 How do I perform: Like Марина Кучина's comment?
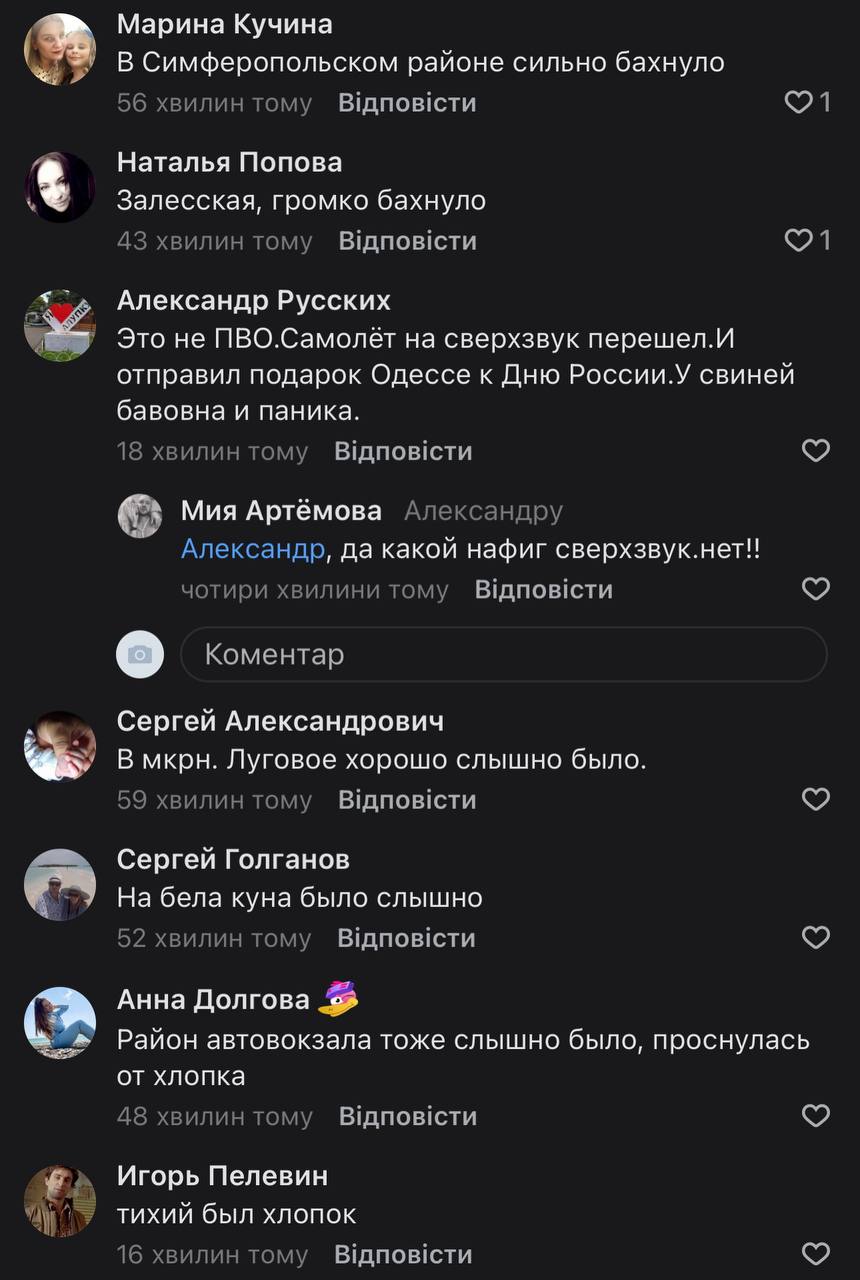799,103
